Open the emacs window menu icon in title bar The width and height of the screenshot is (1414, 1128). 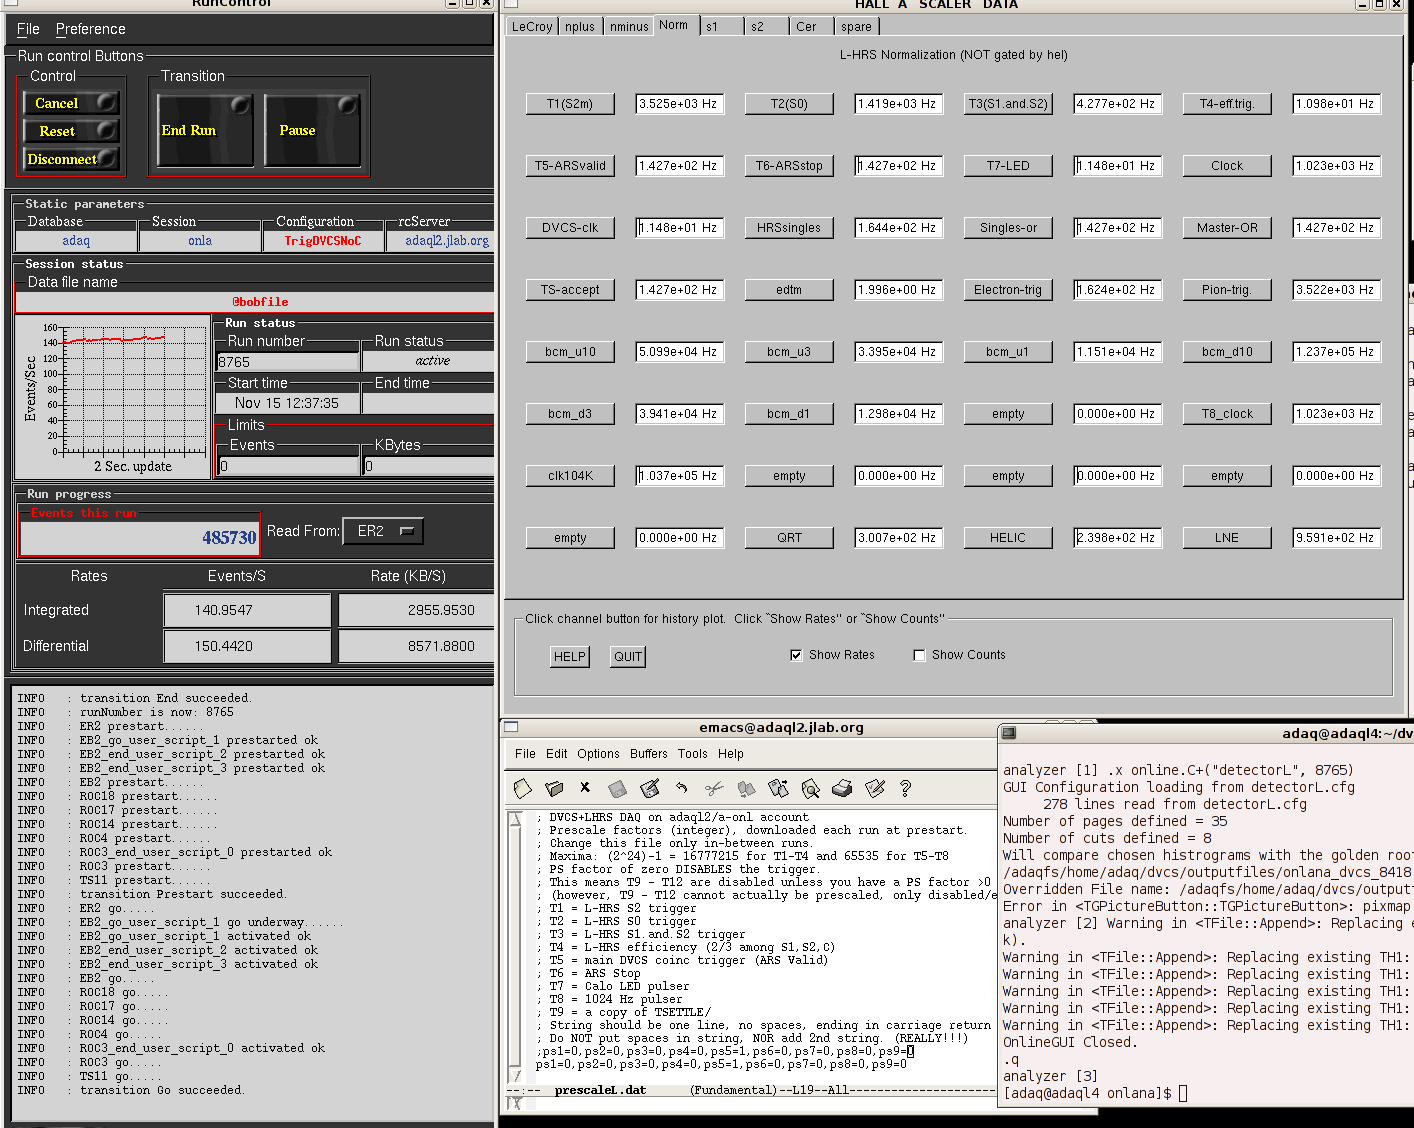[x=511, y=727]
